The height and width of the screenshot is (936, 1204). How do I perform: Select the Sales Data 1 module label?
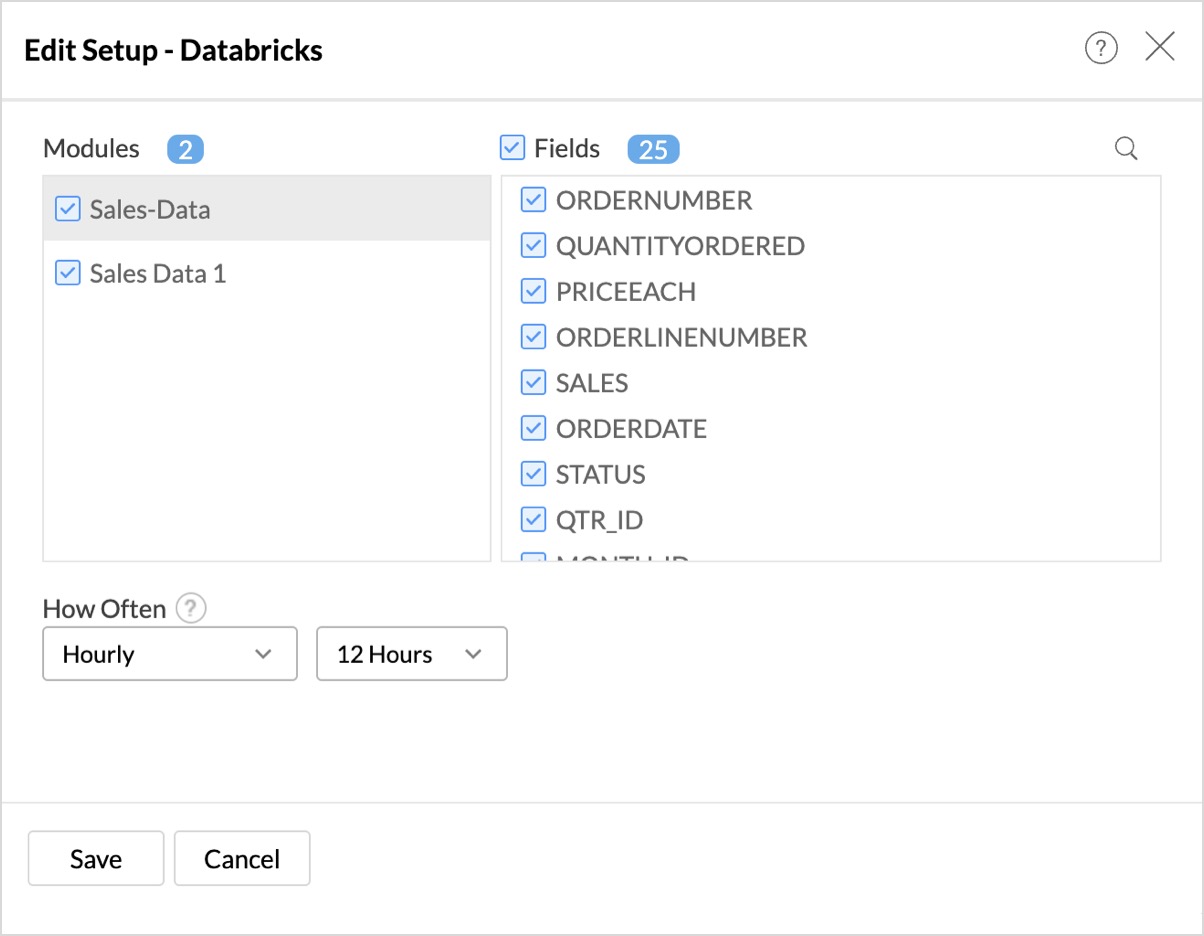click(x=158, y=273)
